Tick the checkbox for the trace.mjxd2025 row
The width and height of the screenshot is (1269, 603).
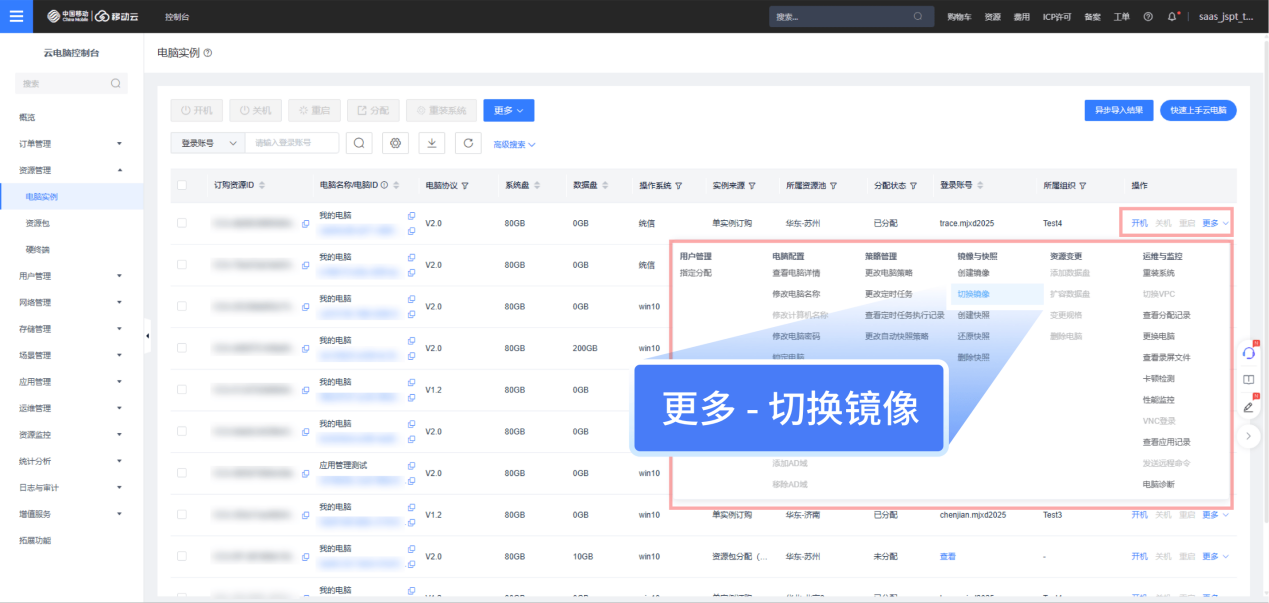click(182, 223)
